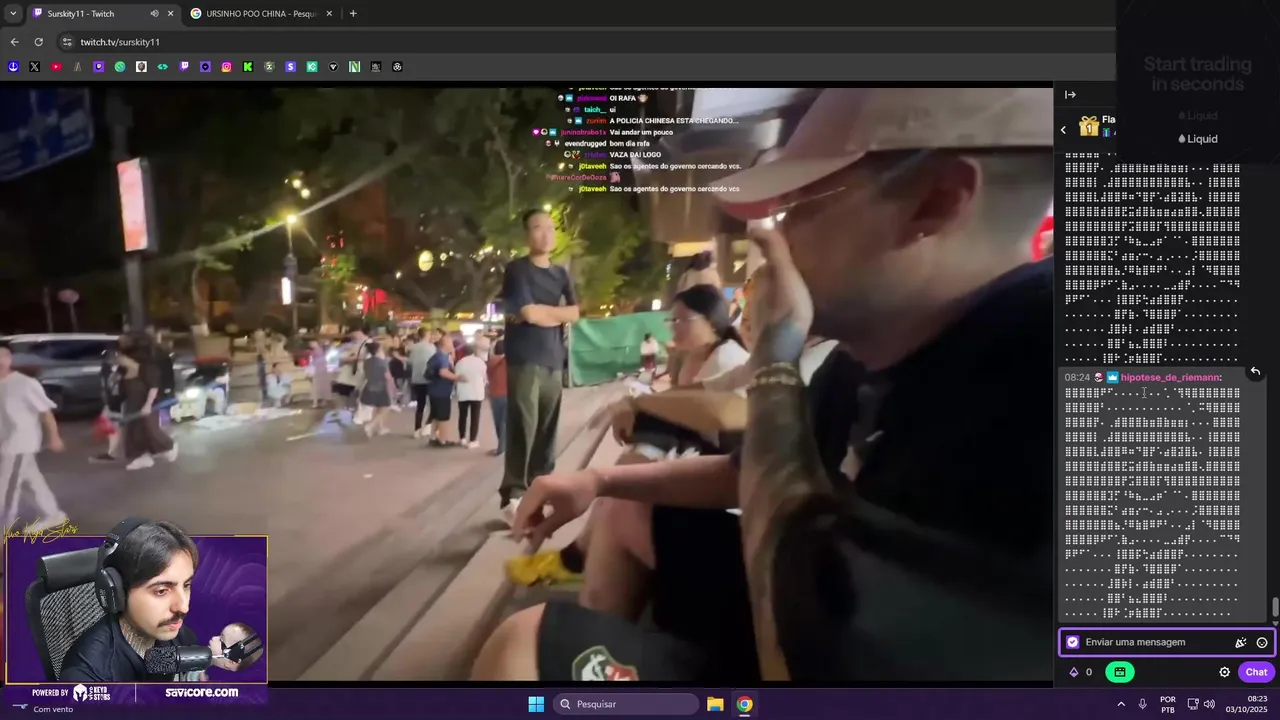
Task: Collapse the Twitch chat panel
Action: click(x=1070, y=95)
